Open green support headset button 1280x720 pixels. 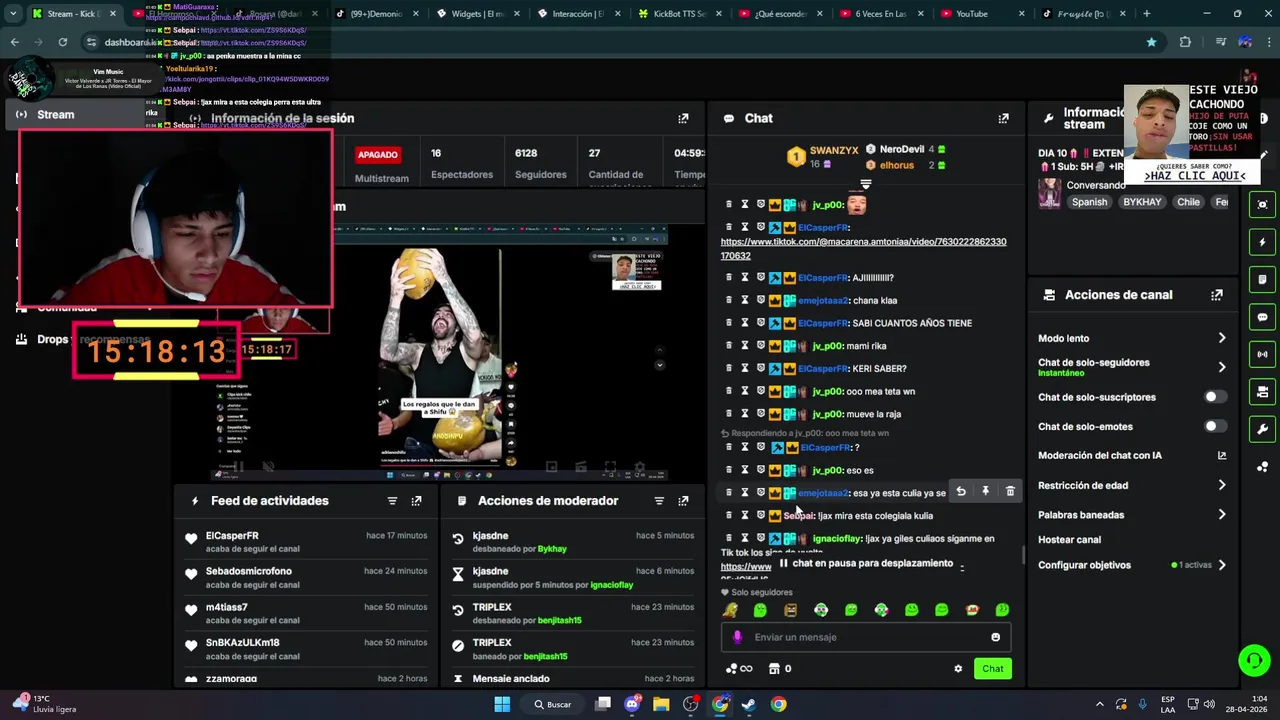1254,660
